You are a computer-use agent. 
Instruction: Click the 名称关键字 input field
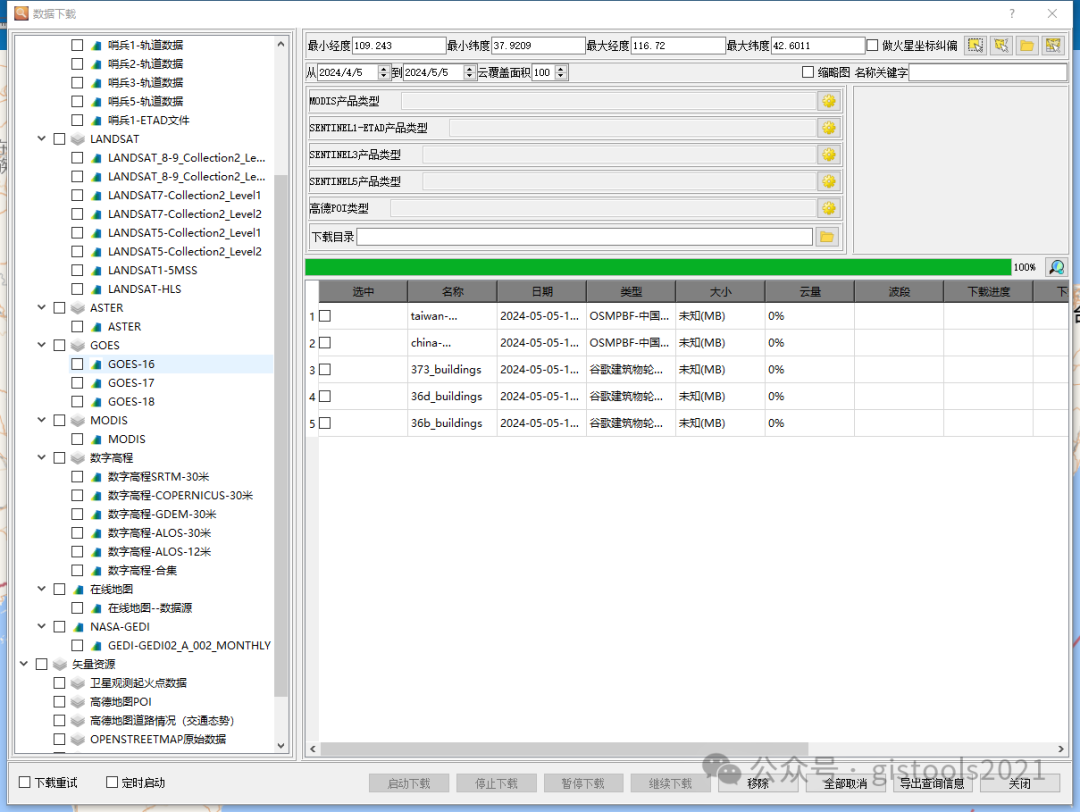point(988,72)
